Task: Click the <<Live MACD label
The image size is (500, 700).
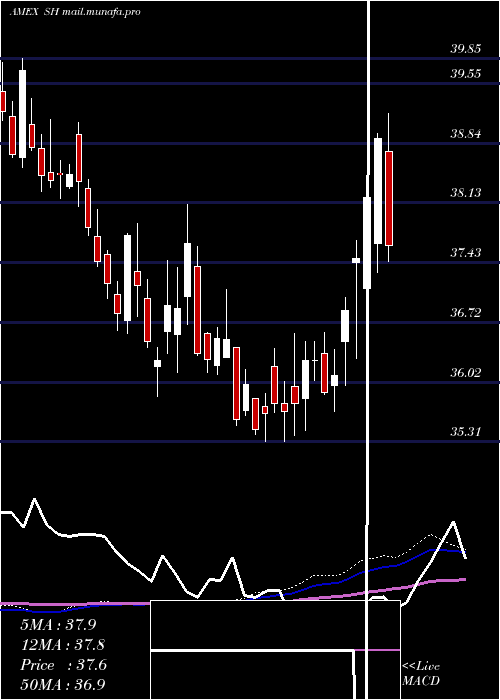Action: pyautogui.click(x=421, y=673)
